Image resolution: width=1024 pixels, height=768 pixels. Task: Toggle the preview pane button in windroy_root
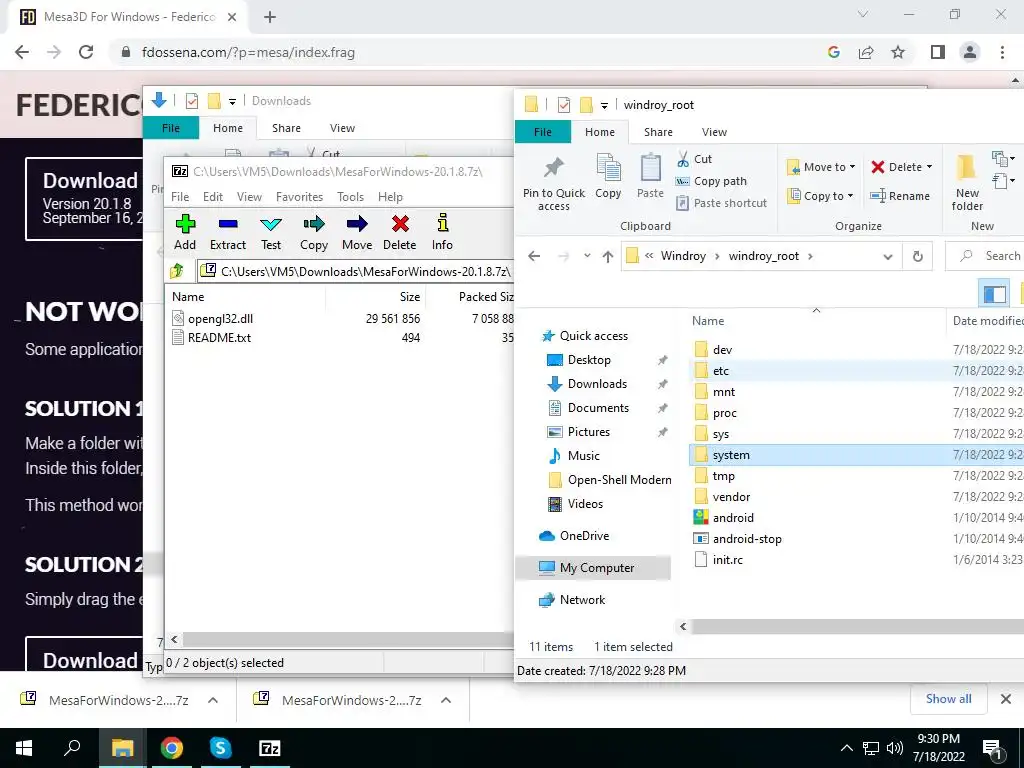pyautogui.click(x=995, y=294)
